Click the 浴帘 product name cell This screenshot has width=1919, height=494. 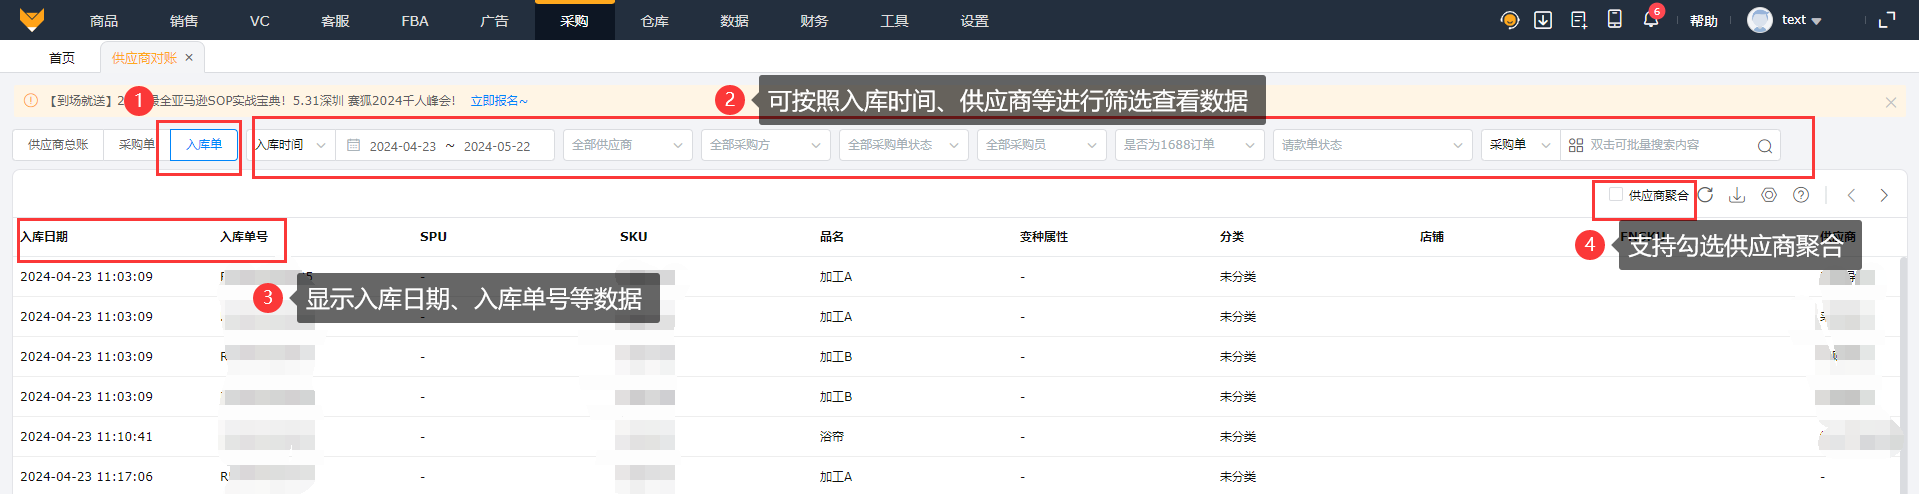pos(832,437)
